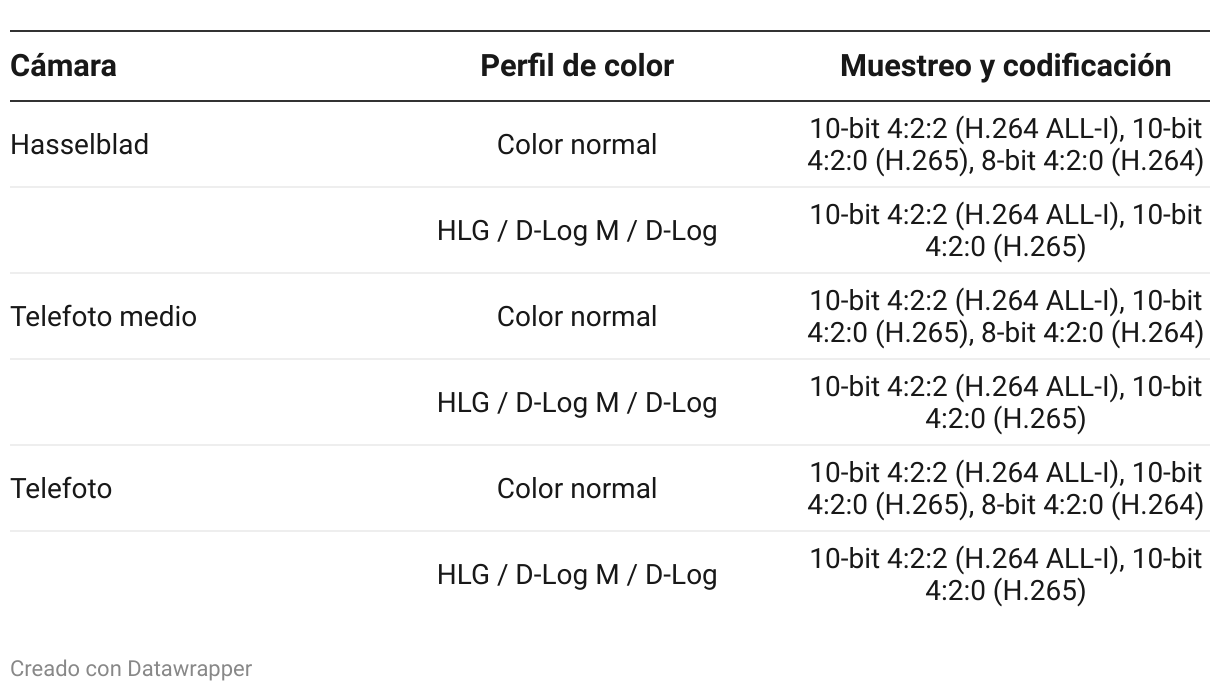Select Hasselblad Color normal sampling and encoding cell
This screenshot has height=692, width=1220.
pos(1005,145)
